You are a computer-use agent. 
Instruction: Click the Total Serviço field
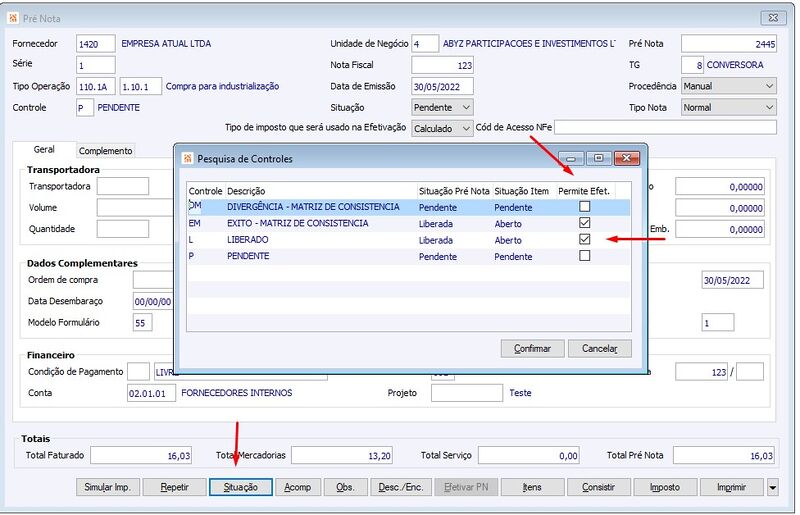[x=529, y=455]
